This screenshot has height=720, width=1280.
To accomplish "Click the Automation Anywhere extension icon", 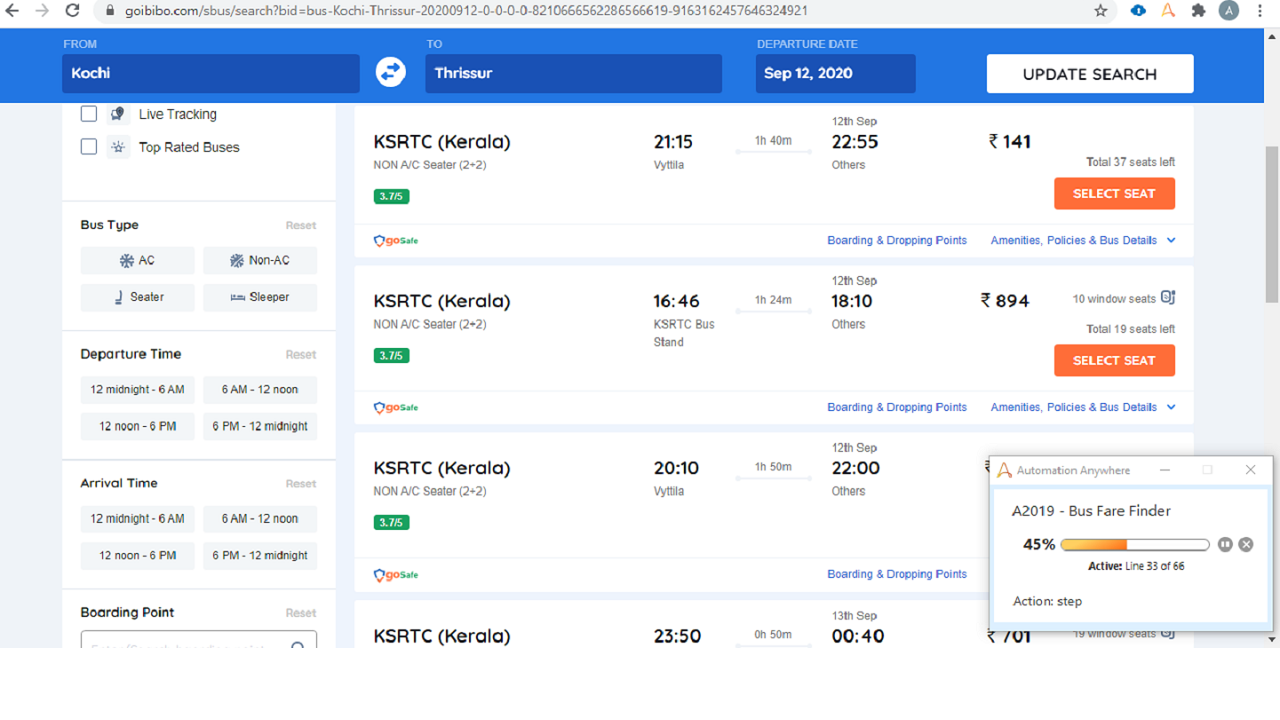I will click(x=1168, y=11).
